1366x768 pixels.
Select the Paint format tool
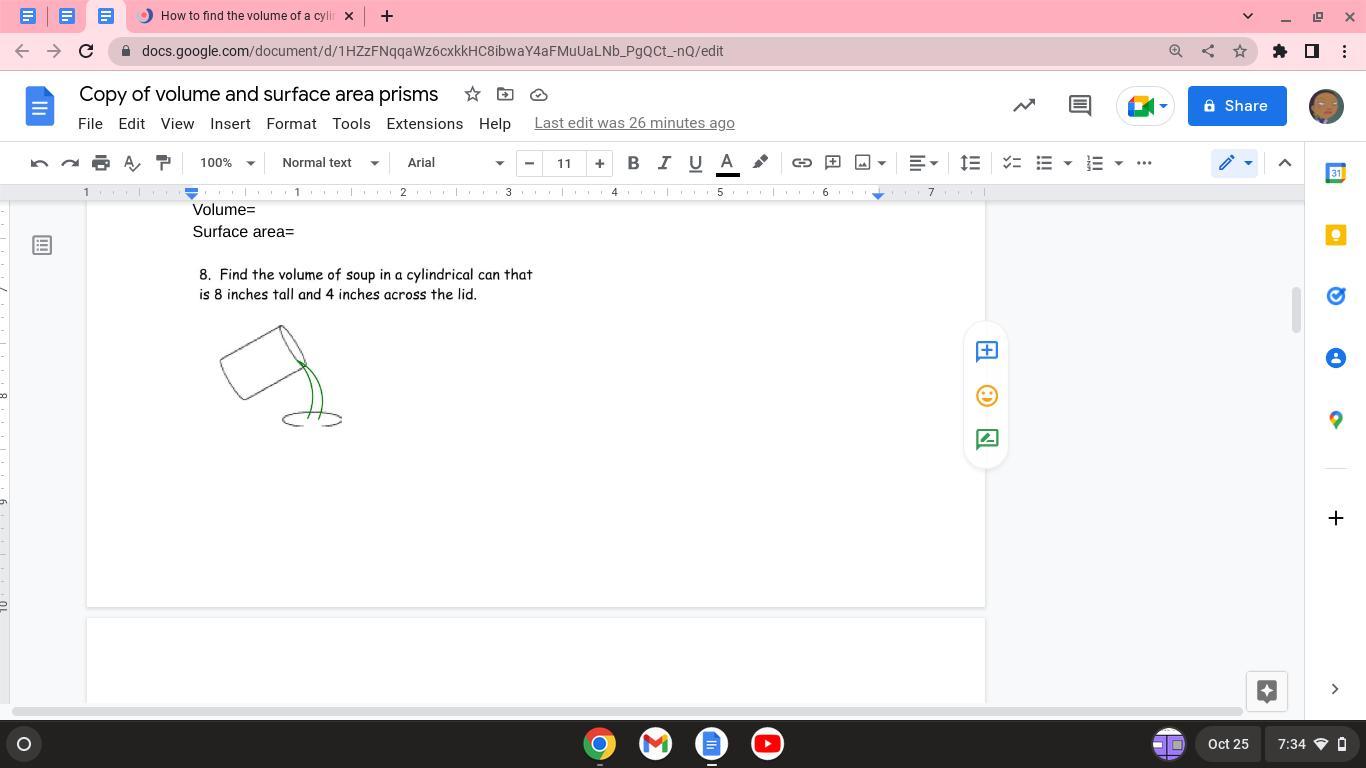(x=163, y=163)
